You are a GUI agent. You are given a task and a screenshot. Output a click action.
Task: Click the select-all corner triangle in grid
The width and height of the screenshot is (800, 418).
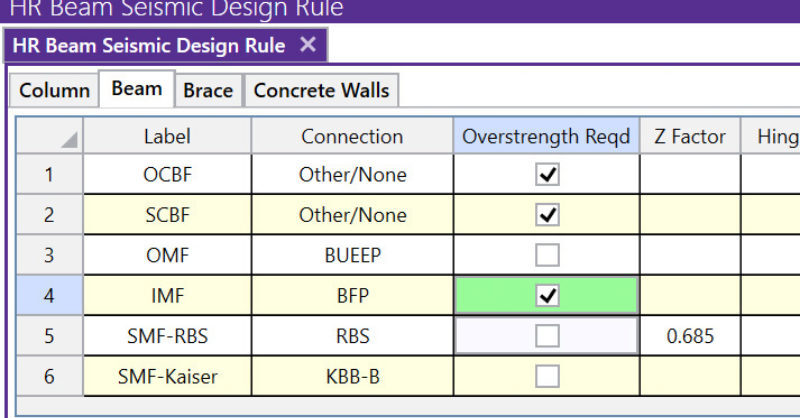[x=67, y=141]
